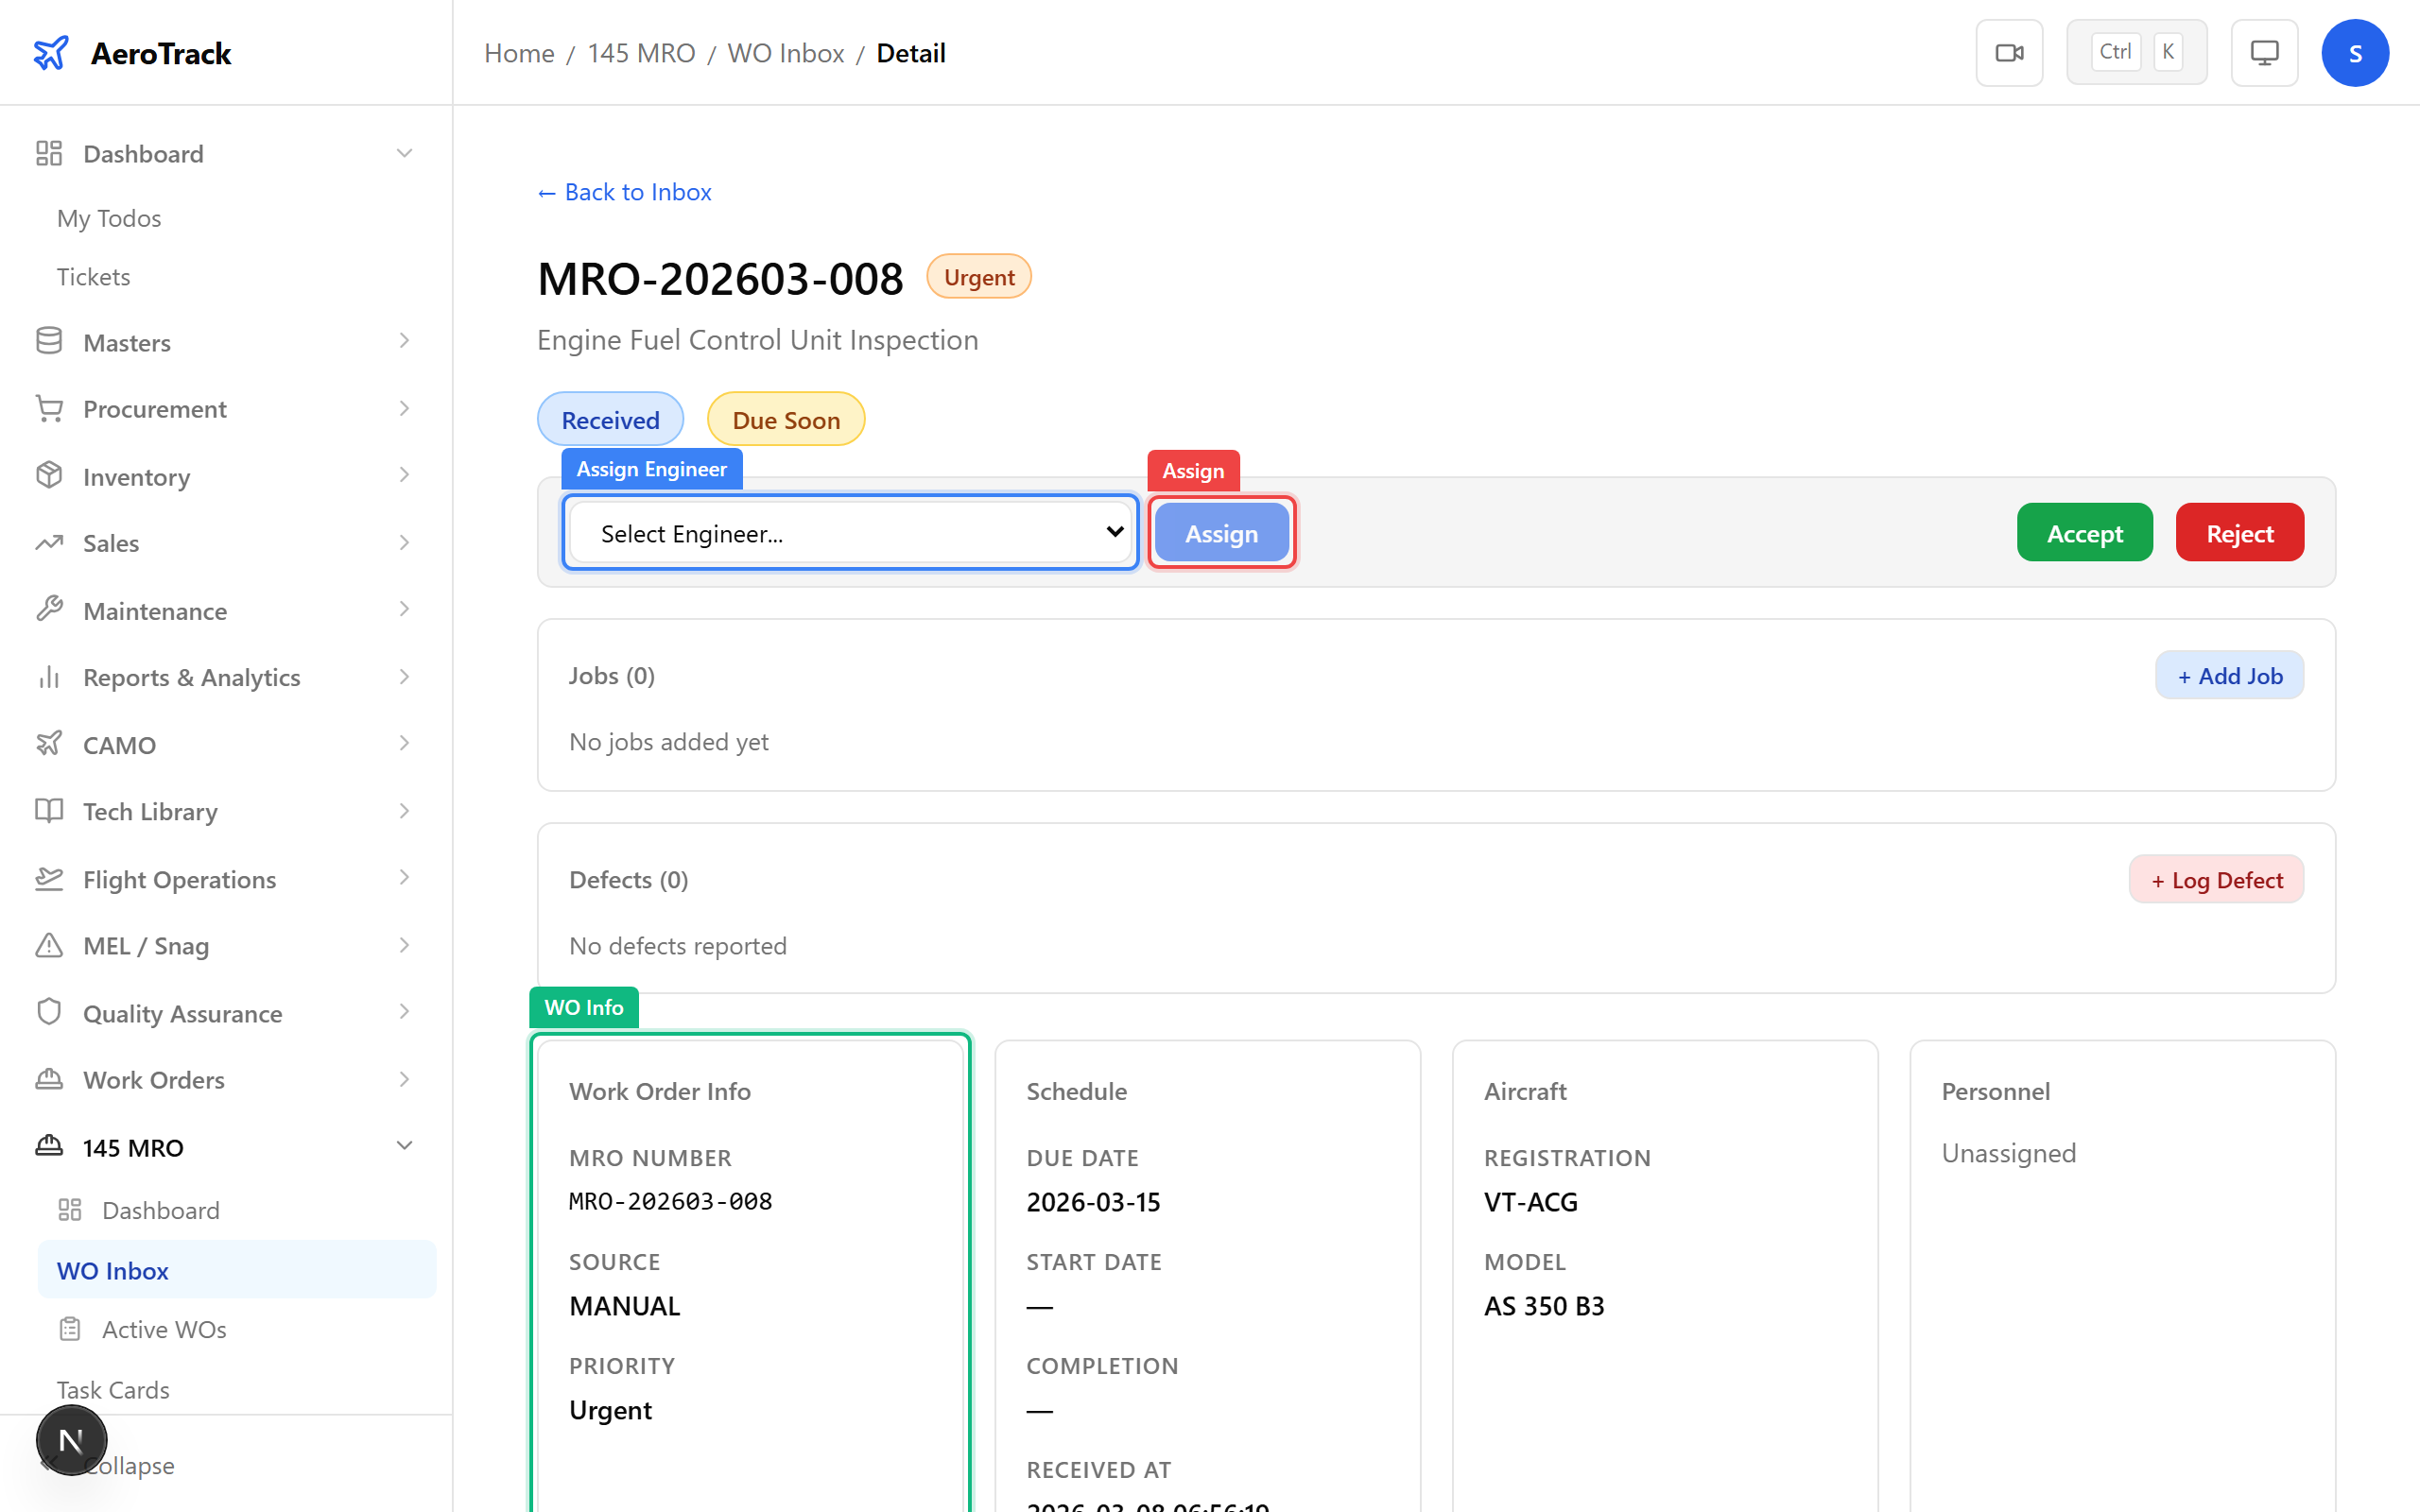Screen dimensions: 2420x1512
Task: Click the video camera icon in header
Action: (2009, 52)
